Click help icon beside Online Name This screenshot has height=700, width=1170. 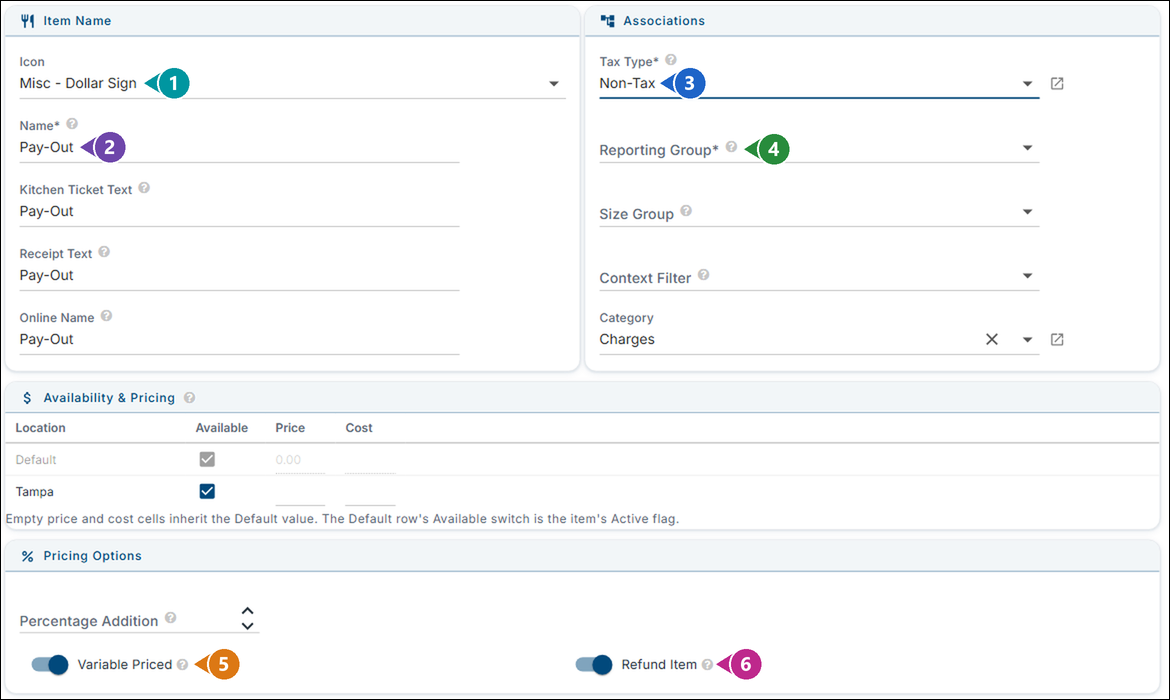[x=107, y=316]
